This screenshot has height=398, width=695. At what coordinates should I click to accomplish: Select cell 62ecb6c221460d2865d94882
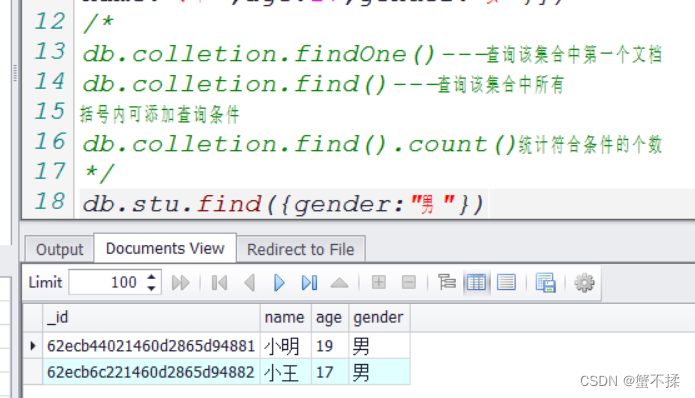pyautogui.click(x=151, y=372)
